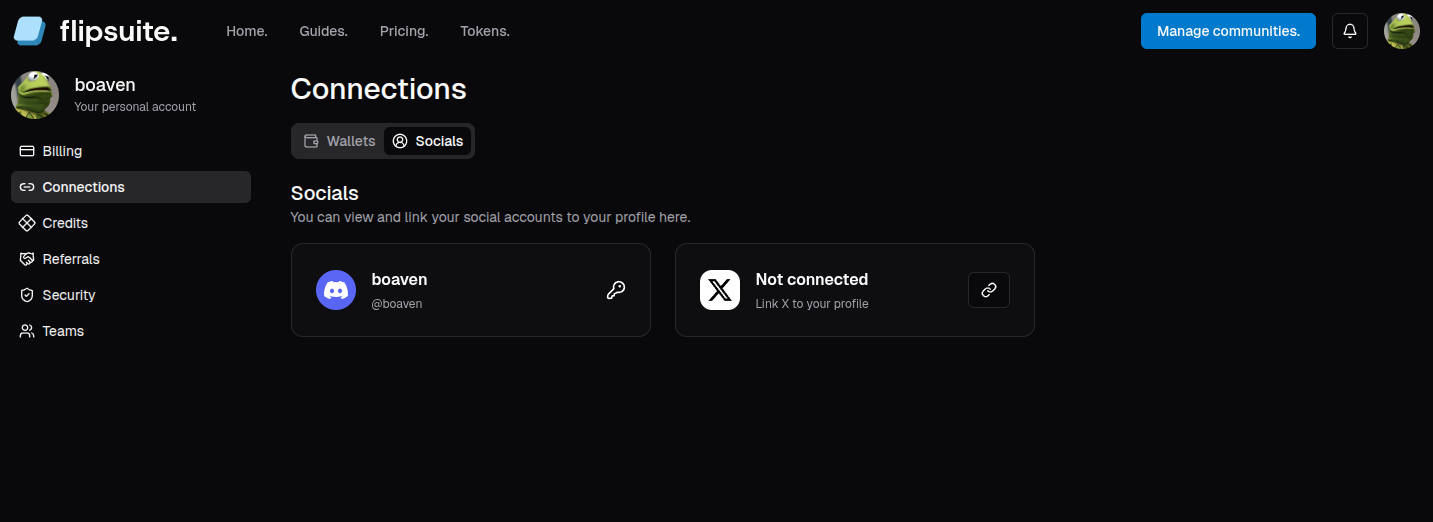Open profile avatar in top right

1402,31
